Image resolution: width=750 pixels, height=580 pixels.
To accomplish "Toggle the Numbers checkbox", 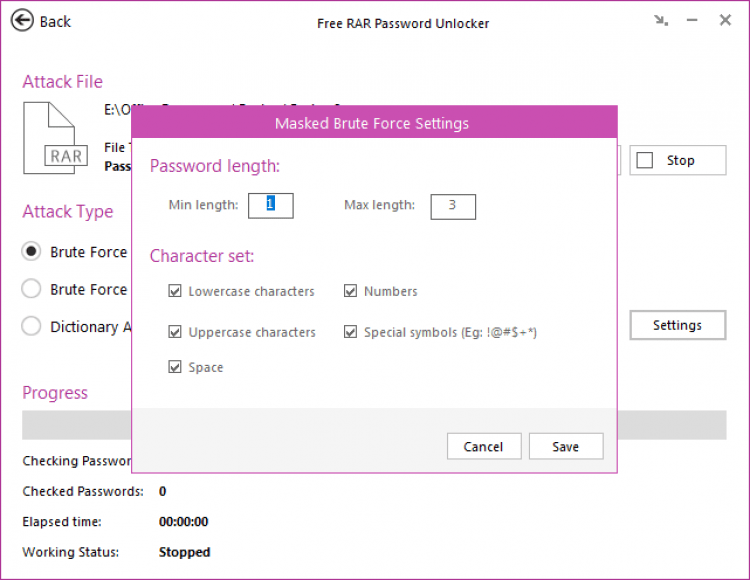I will coord(351,291).
